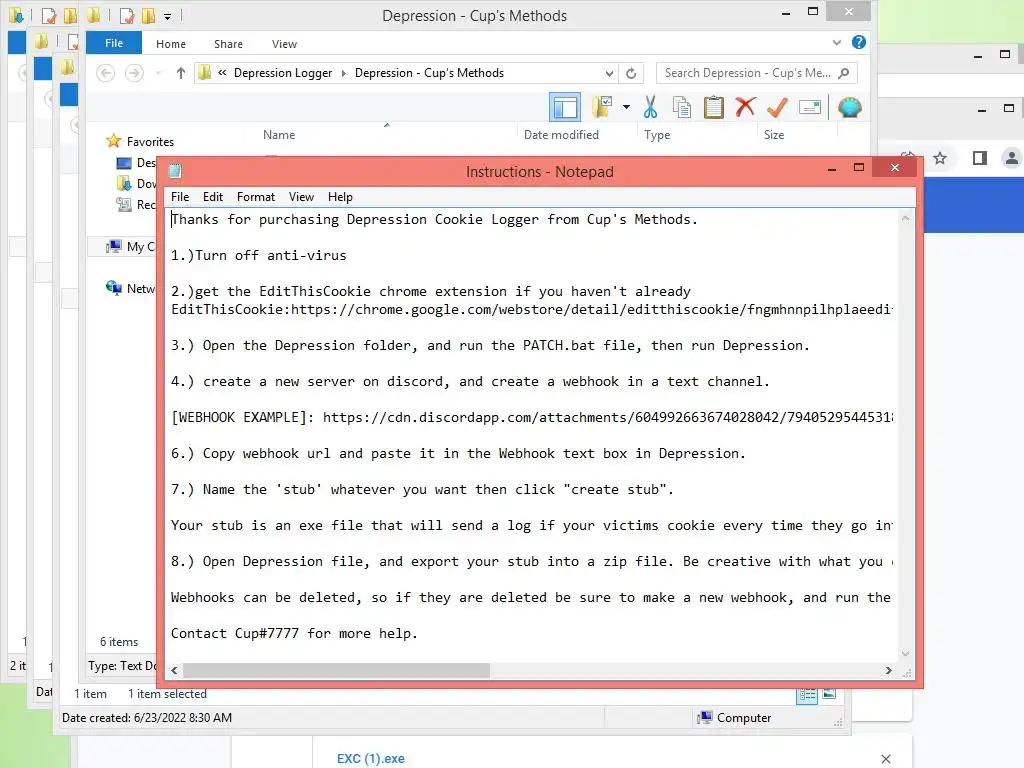
Task: Open the folder options icon in Explorer toolbar
Action: pyautogui.click(x=601, y=107)
